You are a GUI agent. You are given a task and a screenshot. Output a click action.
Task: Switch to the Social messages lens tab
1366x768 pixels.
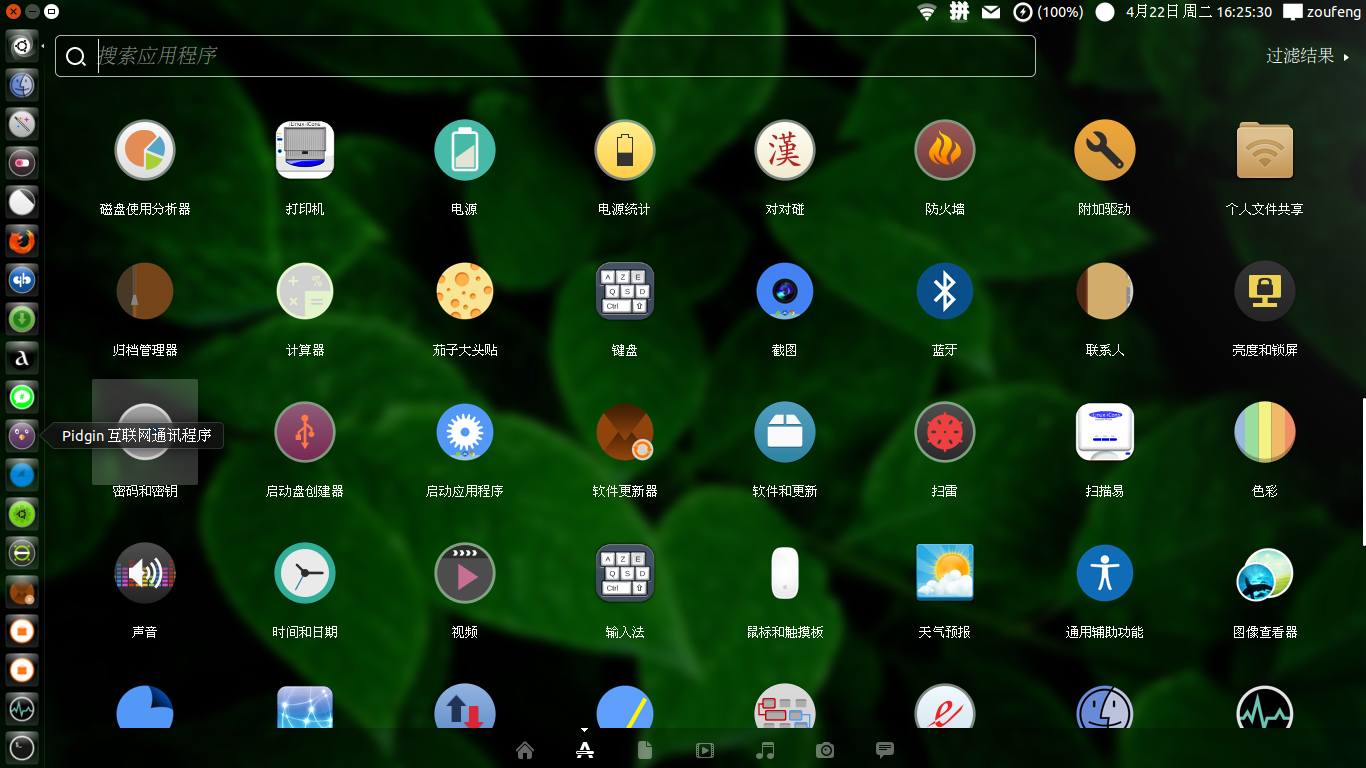click(885, 750)
